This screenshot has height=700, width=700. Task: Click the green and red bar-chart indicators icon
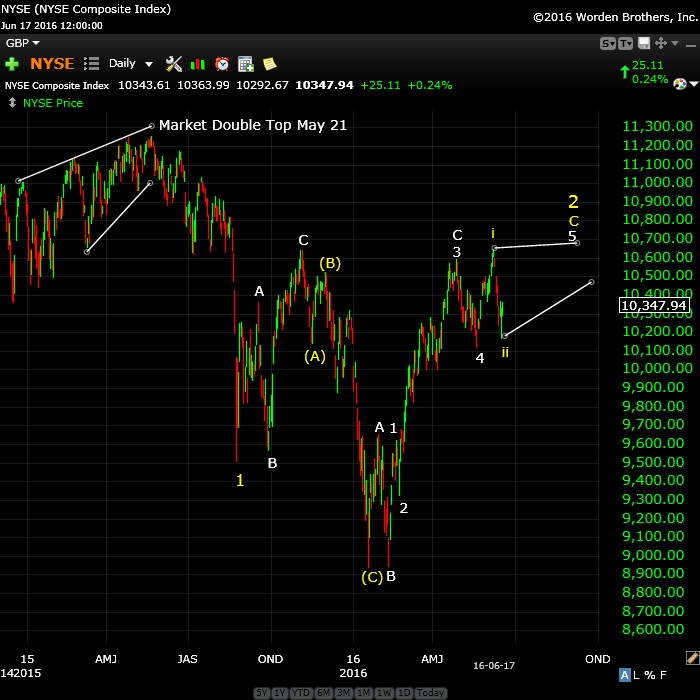pyautogui.click(x=198, y=64)
